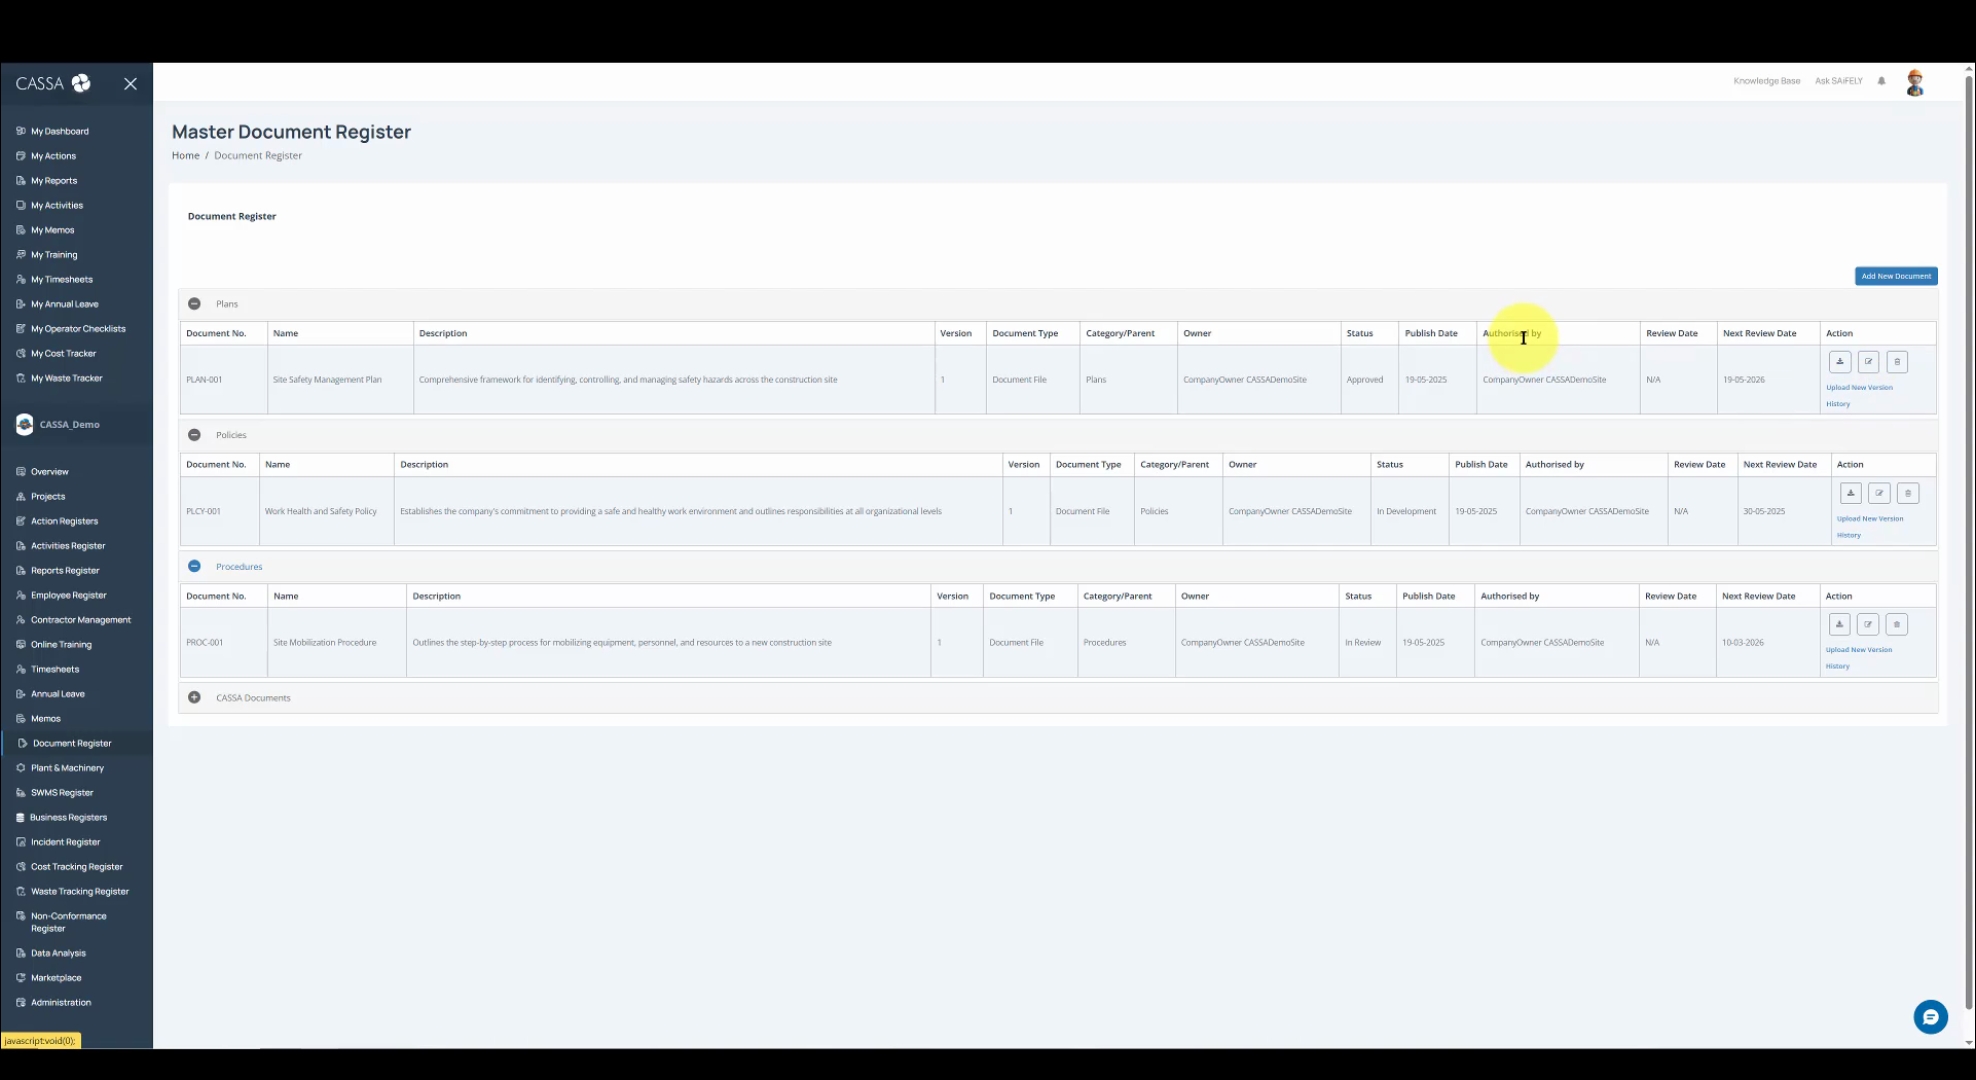Open History link for PLCY-001
The image size is (1976, 1080).
tap(1848, 535)
